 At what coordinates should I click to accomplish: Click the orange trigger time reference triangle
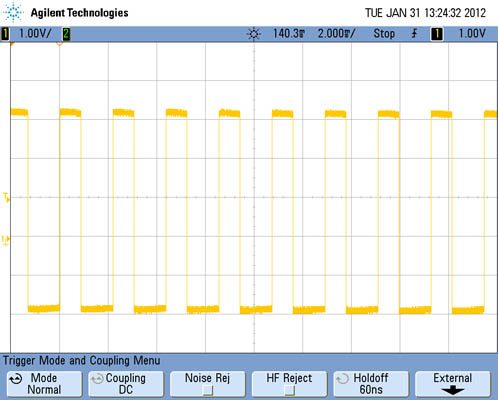60,44
